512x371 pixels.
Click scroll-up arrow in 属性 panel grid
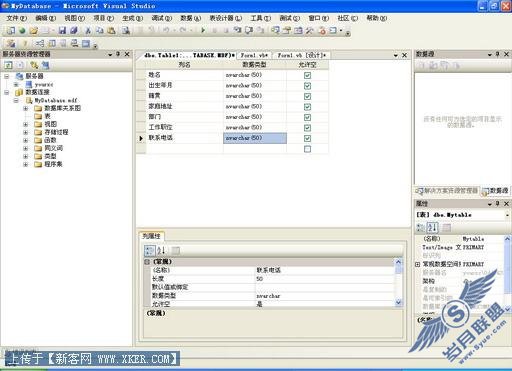[507, 239]
